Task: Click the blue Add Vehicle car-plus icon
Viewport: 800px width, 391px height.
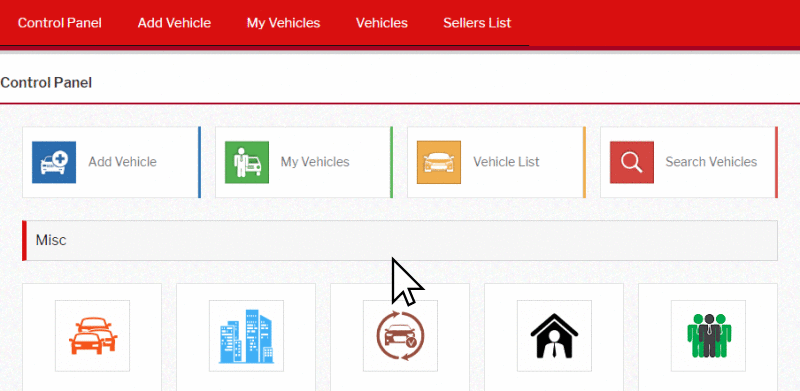Action: pos(54,162)
